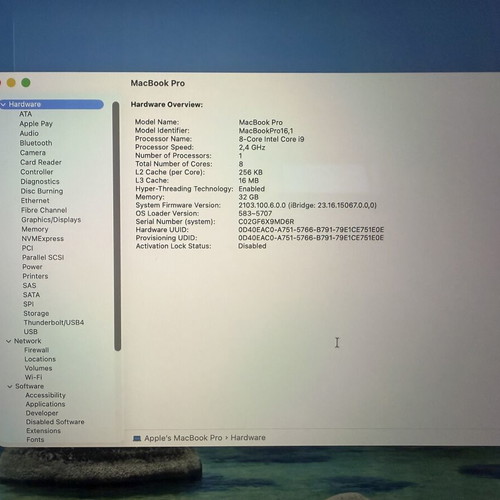This screenshot has width=500, height=500.
Task: Open Extensions under Software
Action: pos(43,431)
